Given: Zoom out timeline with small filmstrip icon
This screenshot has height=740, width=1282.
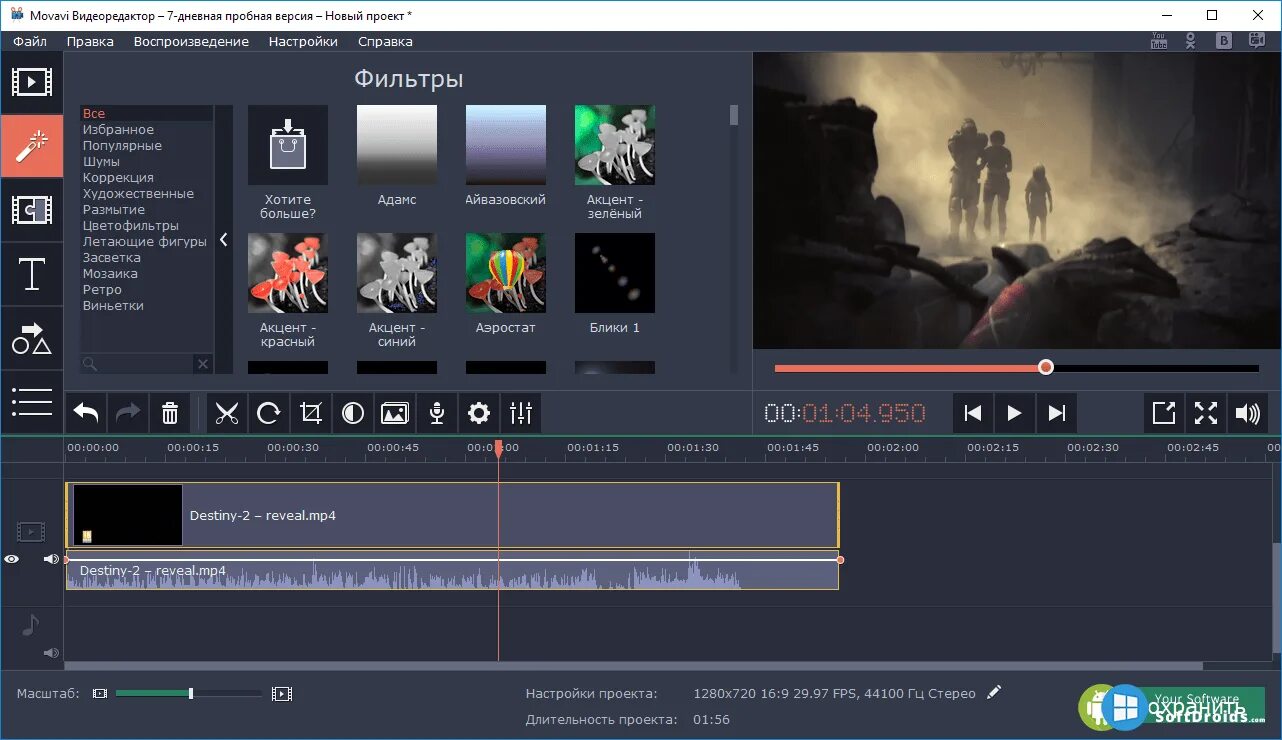Looking at the screenshot, I should pos(100,693).
